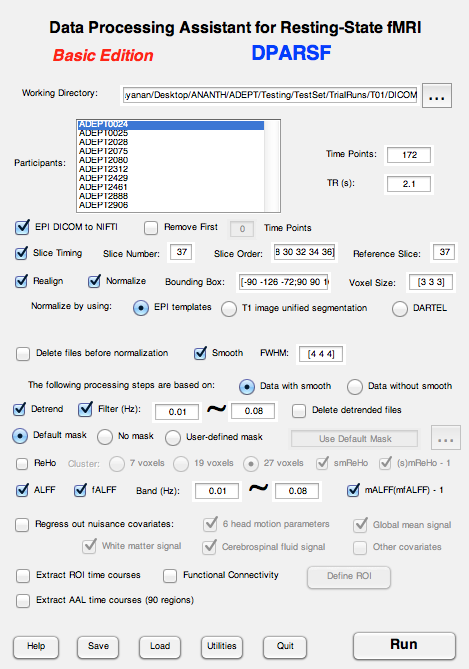Choose Data without smooth option
The width and height of the screenshot is (469, 669).
355,387
